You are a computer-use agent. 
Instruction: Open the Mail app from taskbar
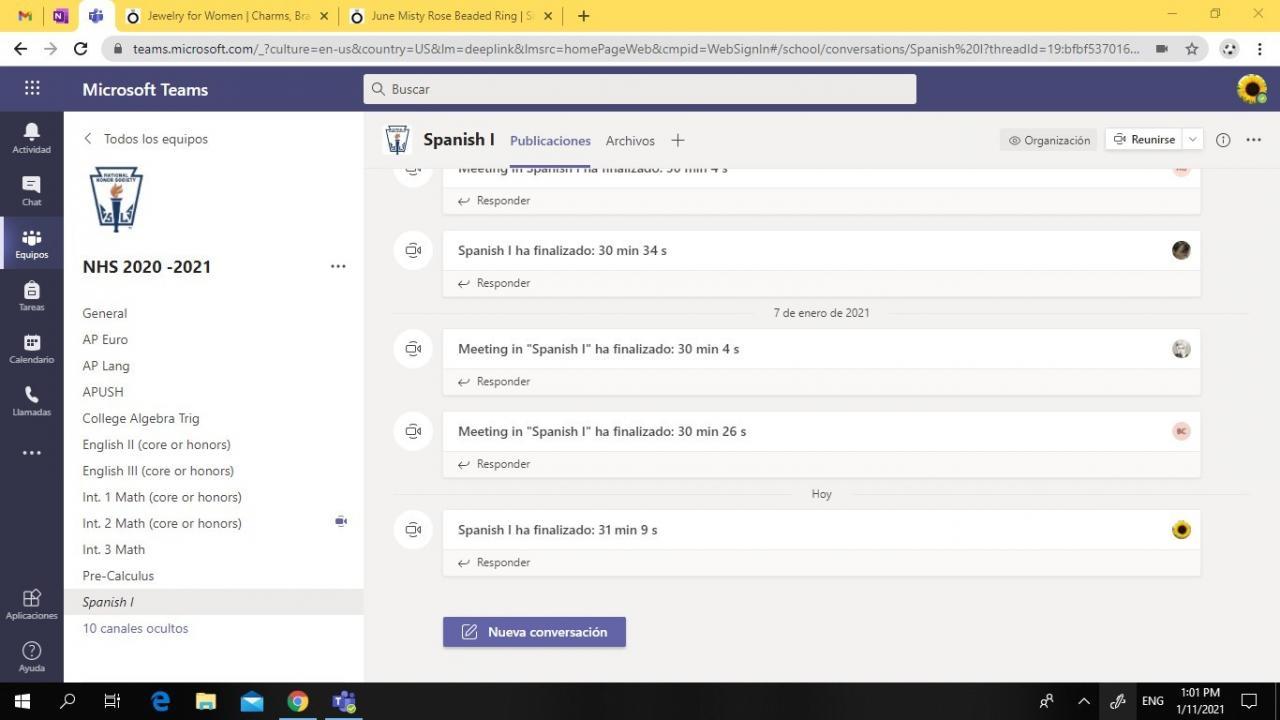click(252, 701)
